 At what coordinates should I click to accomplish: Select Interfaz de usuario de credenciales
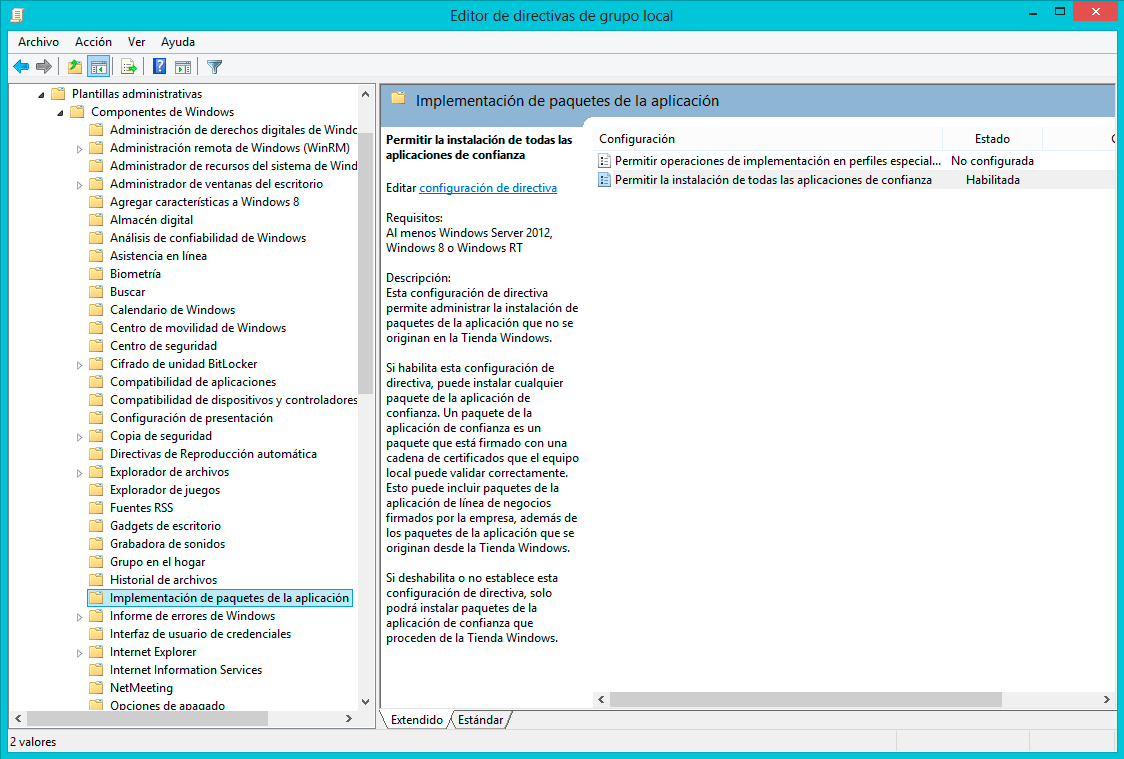point(200,634)
